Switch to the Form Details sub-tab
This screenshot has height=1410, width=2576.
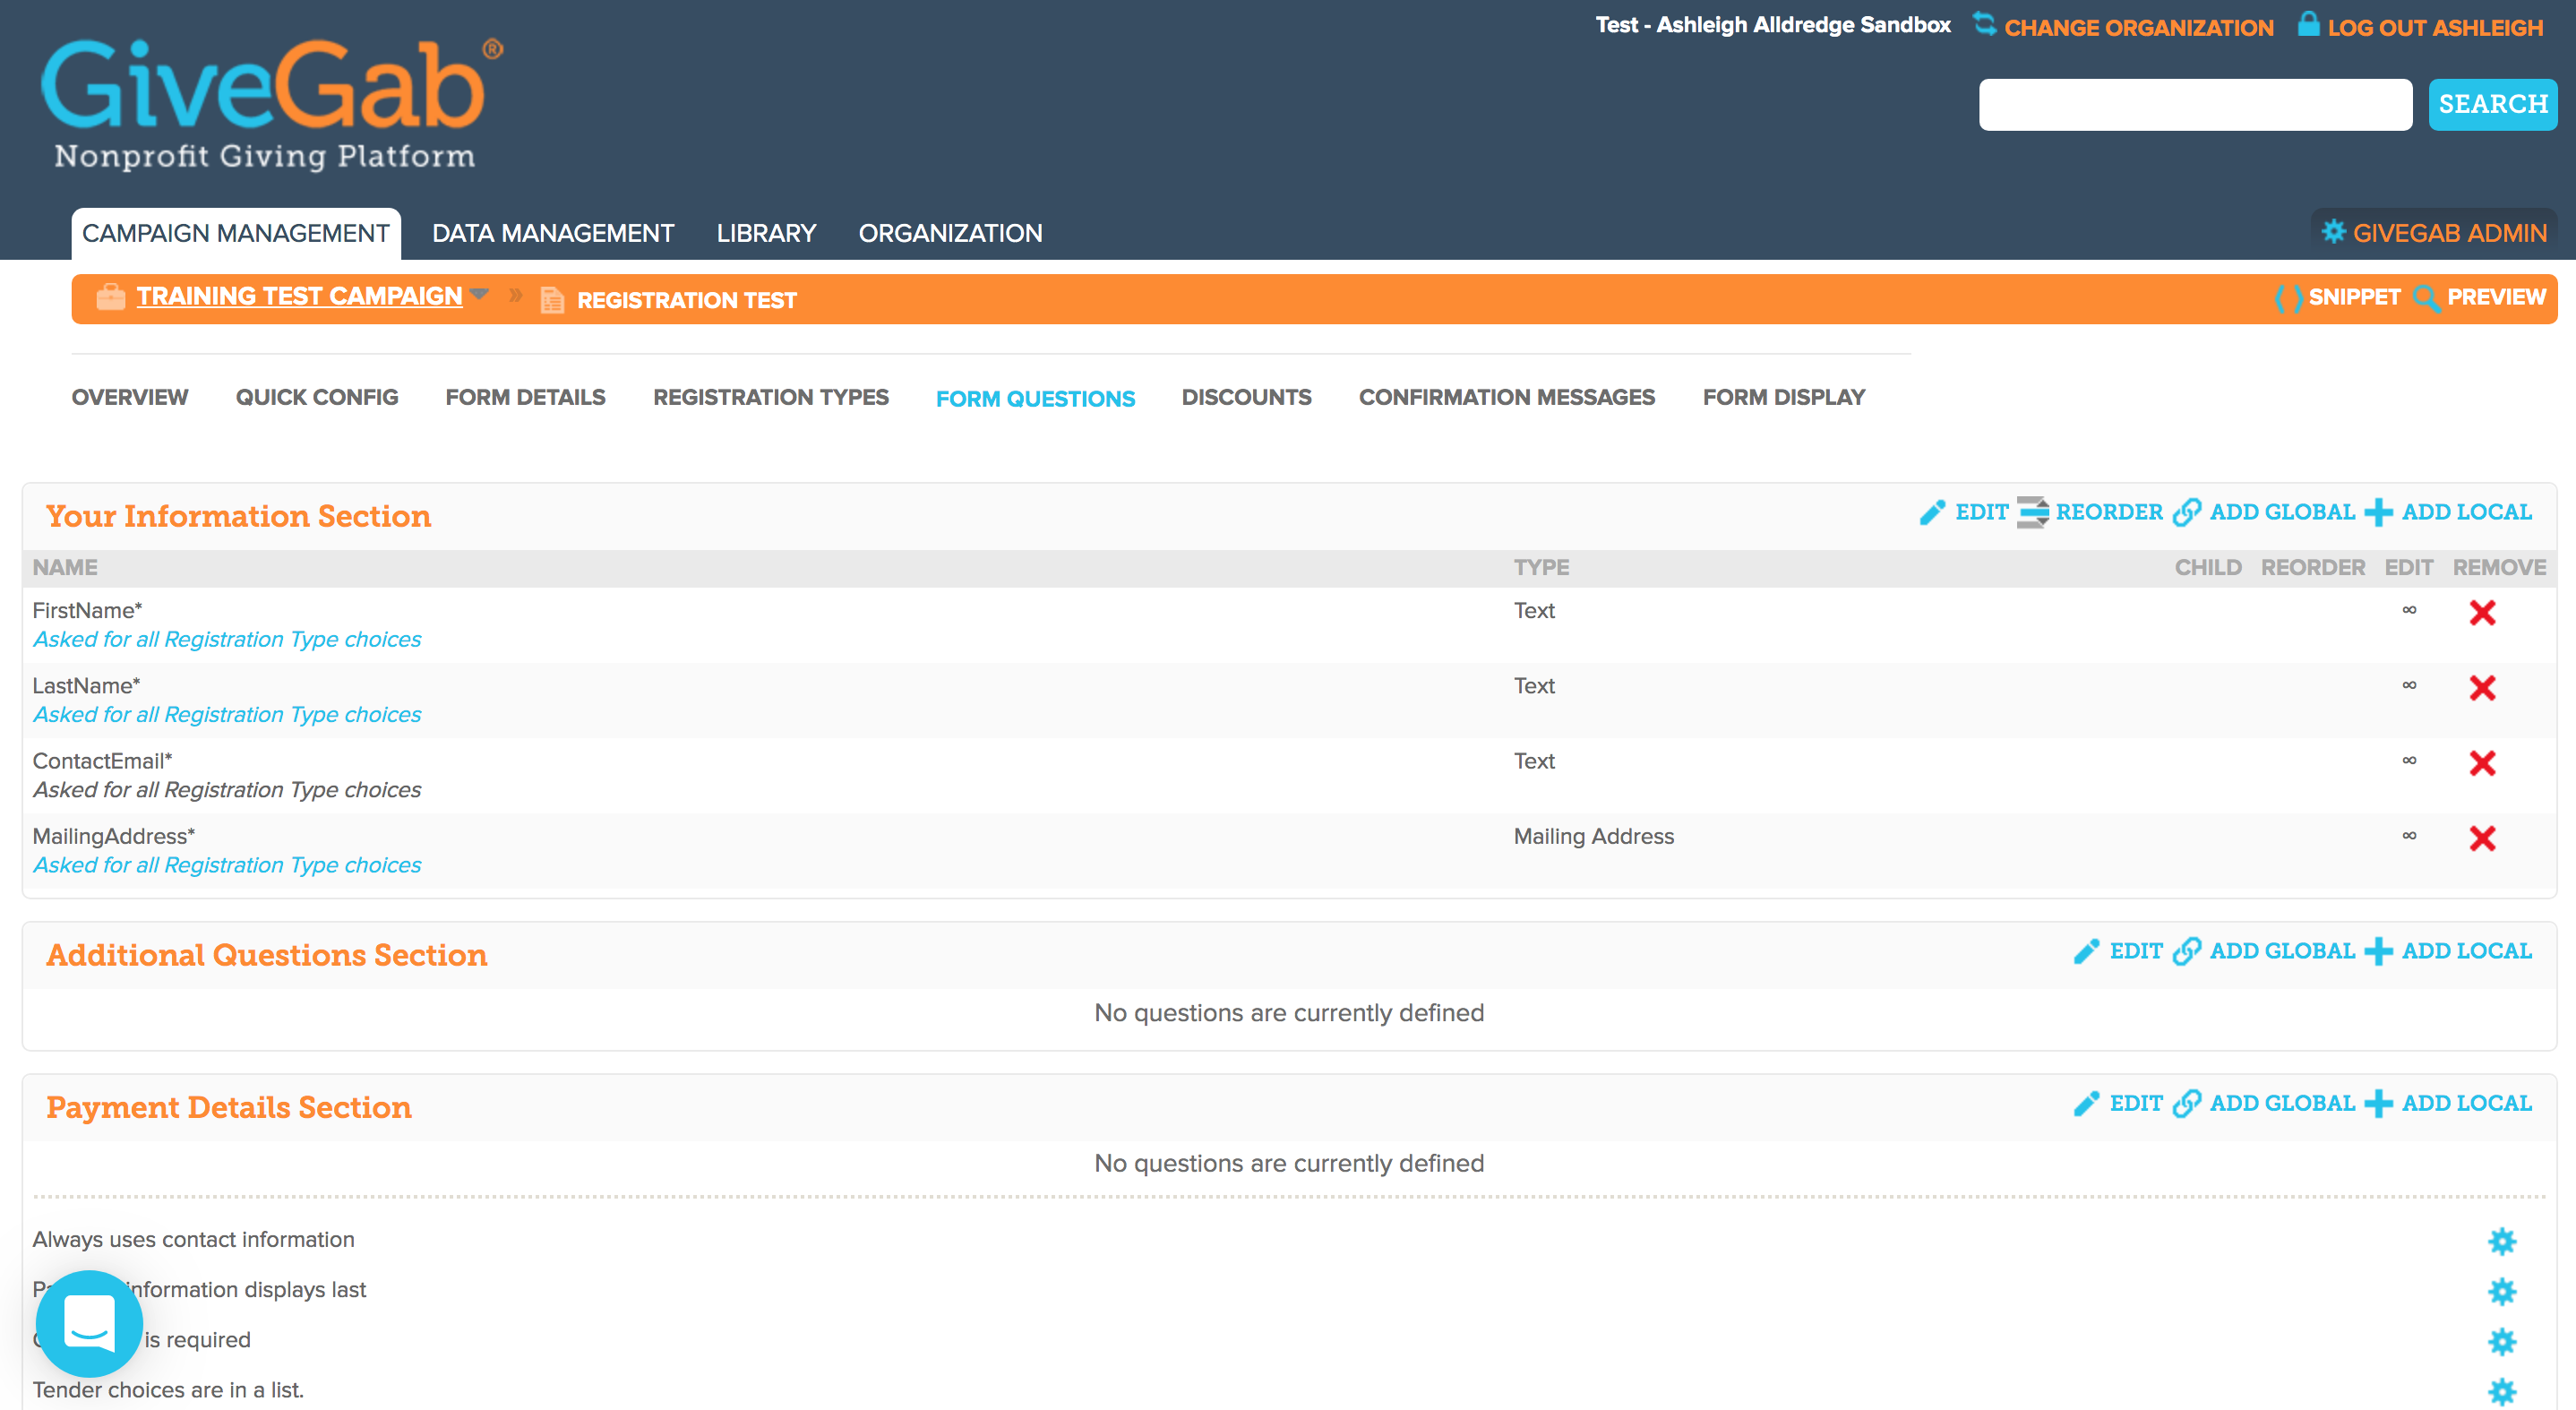[525, 397]
